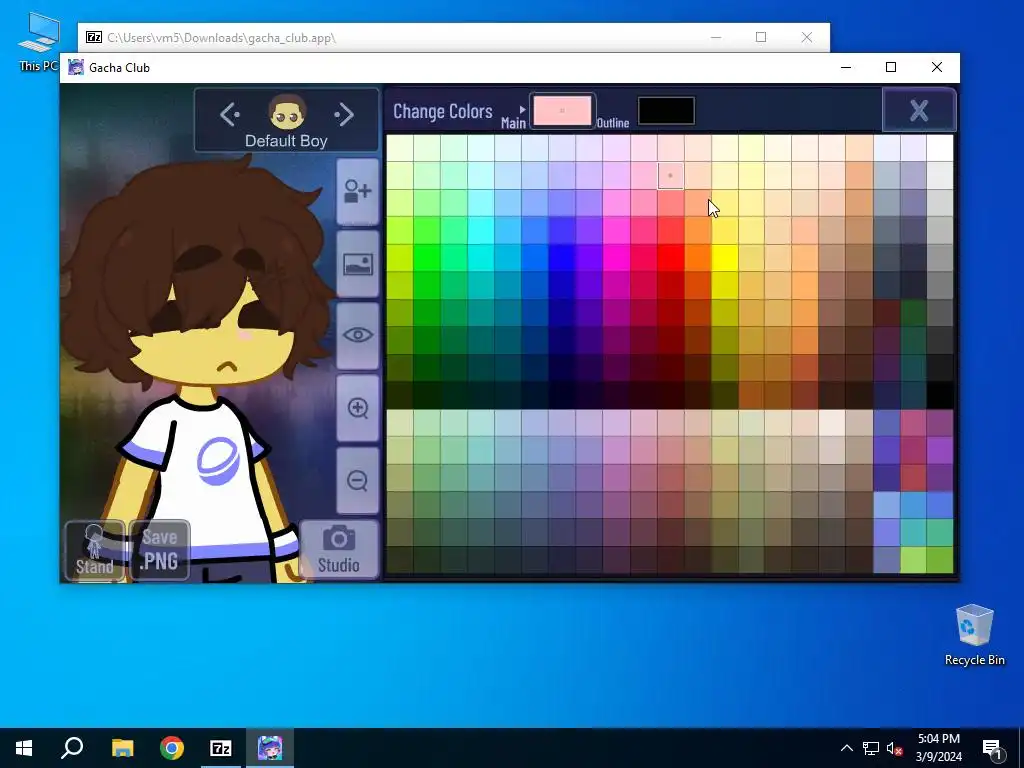
Task: Maximize the Gacha Club window
Action: [x=891, y=67]
